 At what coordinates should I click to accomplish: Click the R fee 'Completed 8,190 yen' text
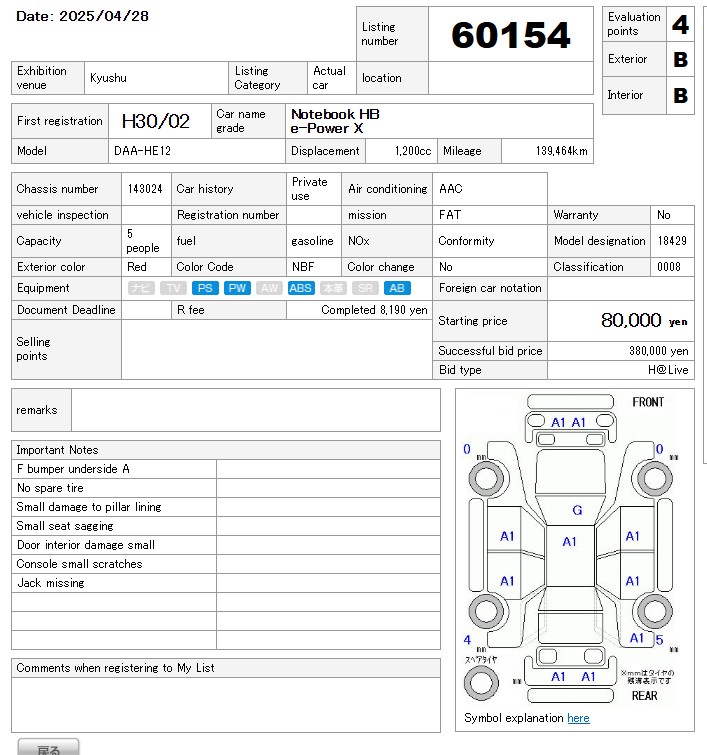374,310
